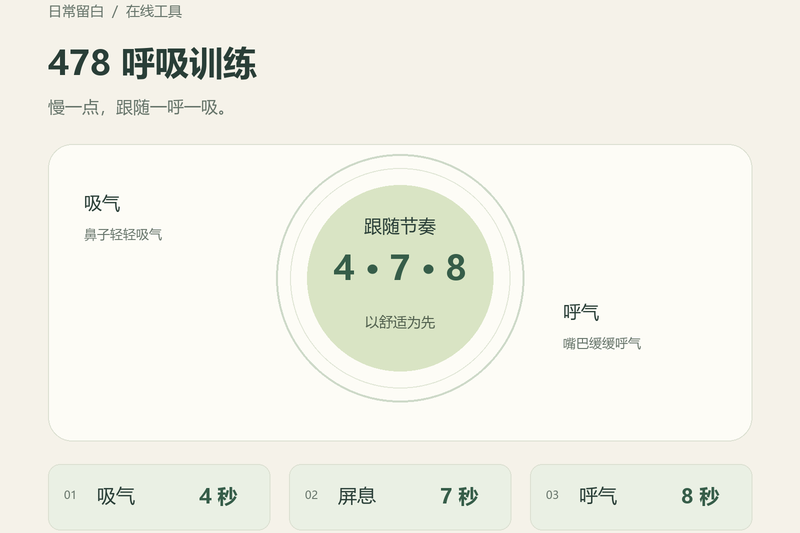Click the 呼气 label in the main card

click(581, 312)
